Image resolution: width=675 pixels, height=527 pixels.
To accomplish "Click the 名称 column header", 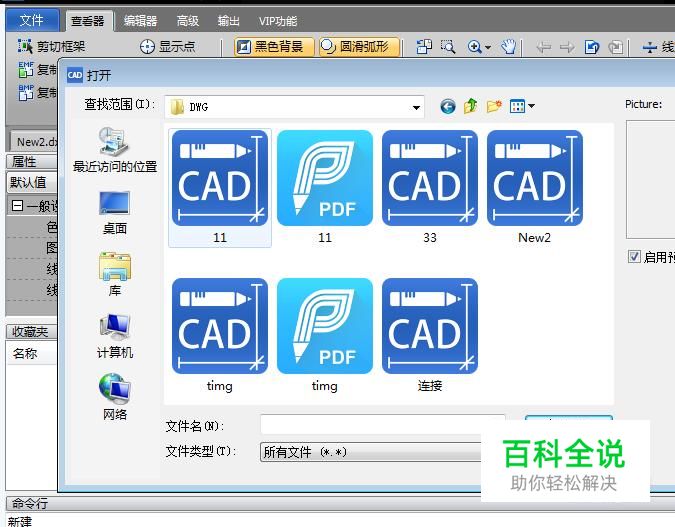I will (x=31, y=353).
